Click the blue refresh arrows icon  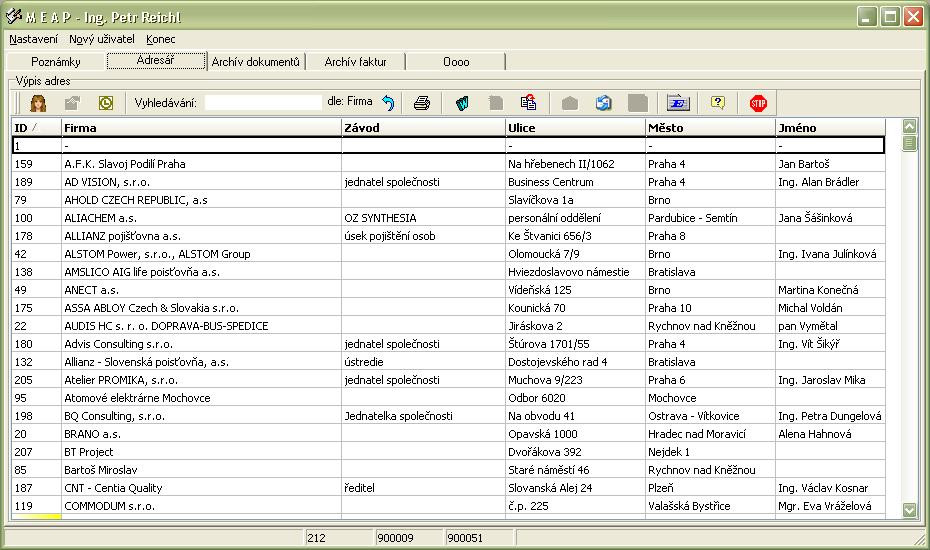(x=603, y=103)
